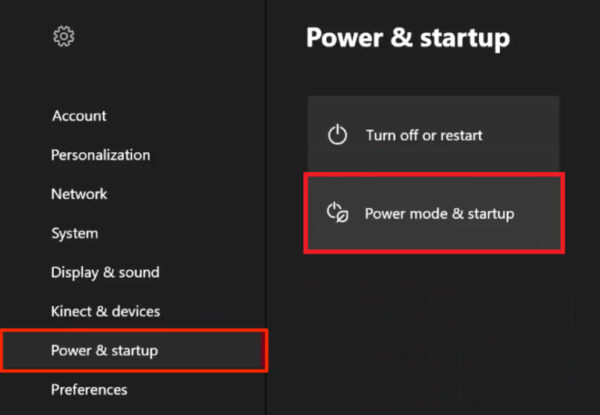This screenshot has height=415, width=600.
Task: Open the Preferences category
Action: pyautogui.click(x=89, y=389)
